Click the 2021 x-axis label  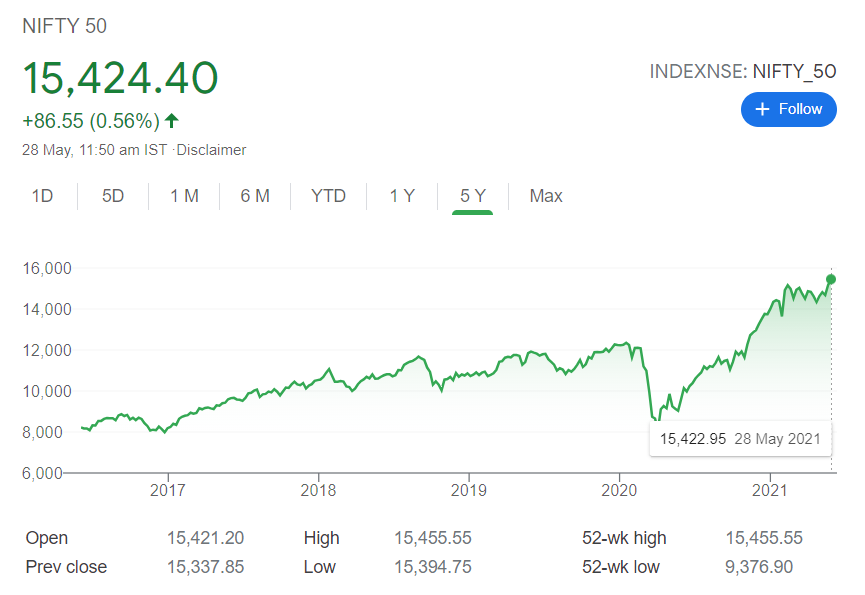click(770, 490)
